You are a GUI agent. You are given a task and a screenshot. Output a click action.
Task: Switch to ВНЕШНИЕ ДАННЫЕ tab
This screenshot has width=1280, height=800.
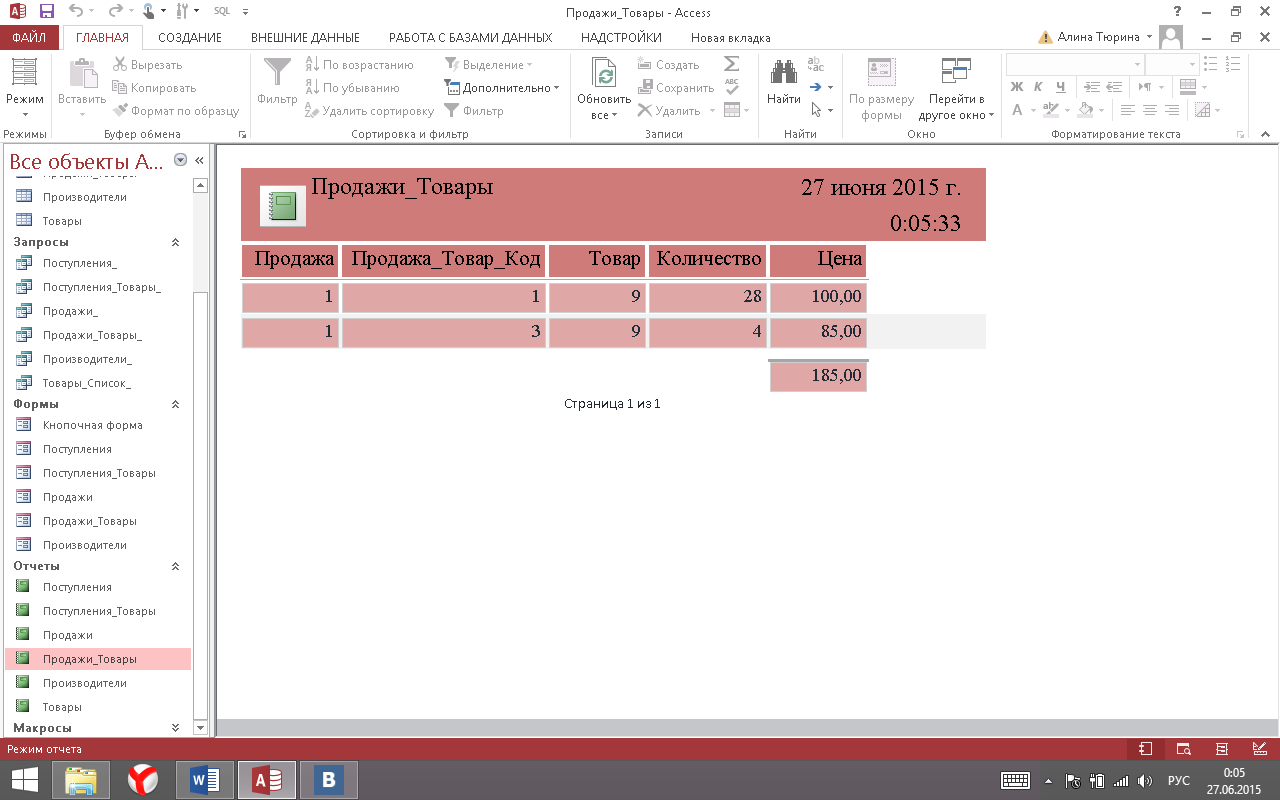pyautogui.click(x=305, y=38)
